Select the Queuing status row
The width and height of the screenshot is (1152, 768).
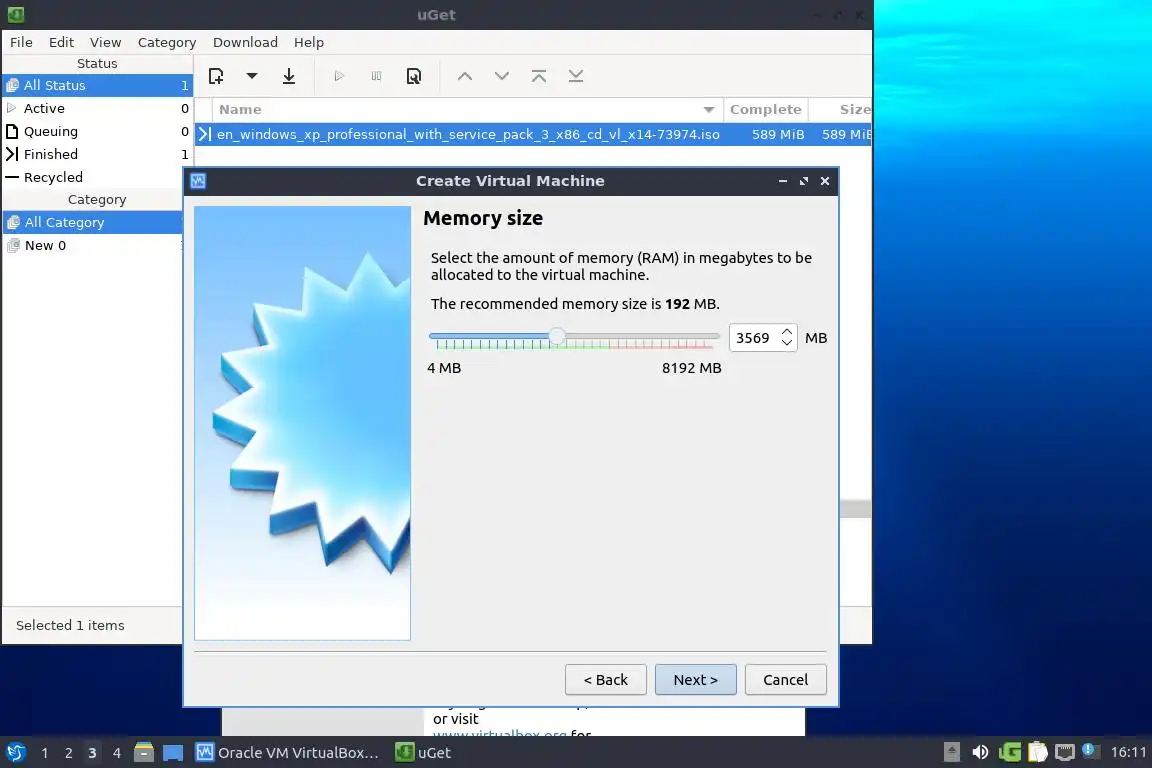[x=97, y=131]
